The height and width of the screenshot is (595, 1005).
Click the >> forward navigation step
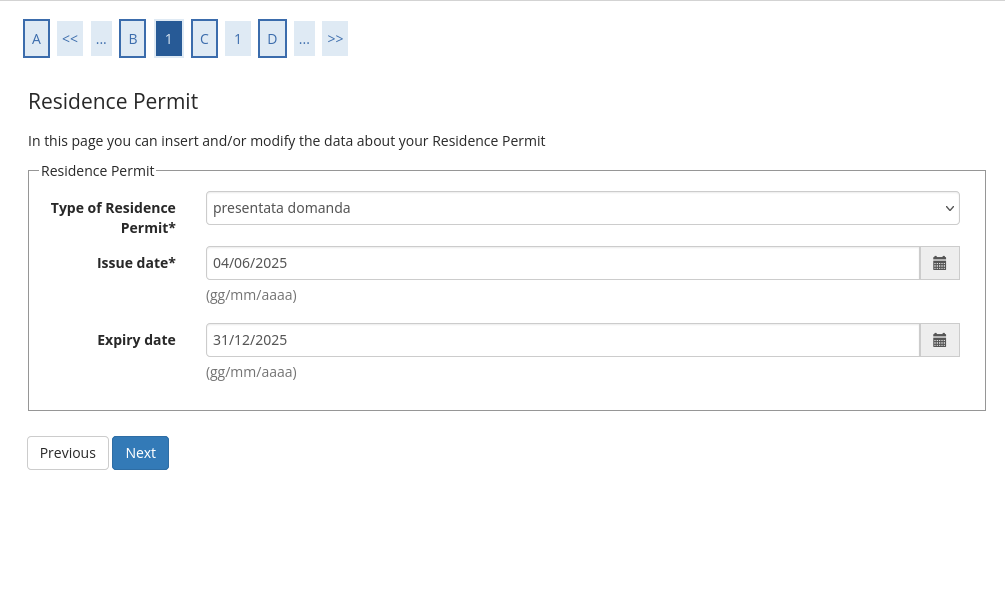335,39
